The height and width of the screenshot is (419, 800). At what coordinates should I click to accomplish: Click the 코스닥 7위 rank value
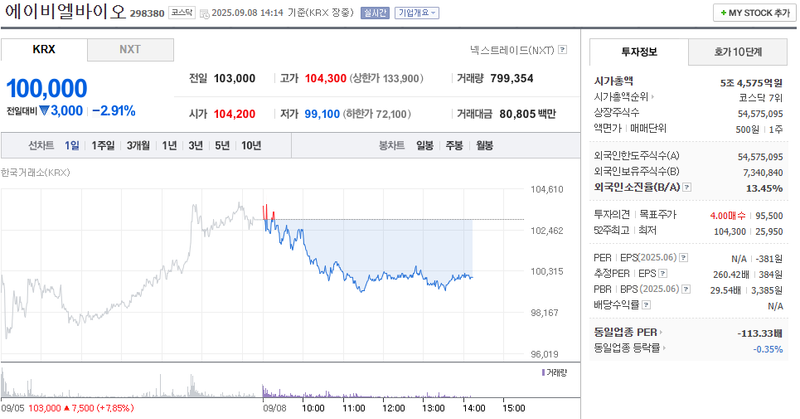coord(761,98)
